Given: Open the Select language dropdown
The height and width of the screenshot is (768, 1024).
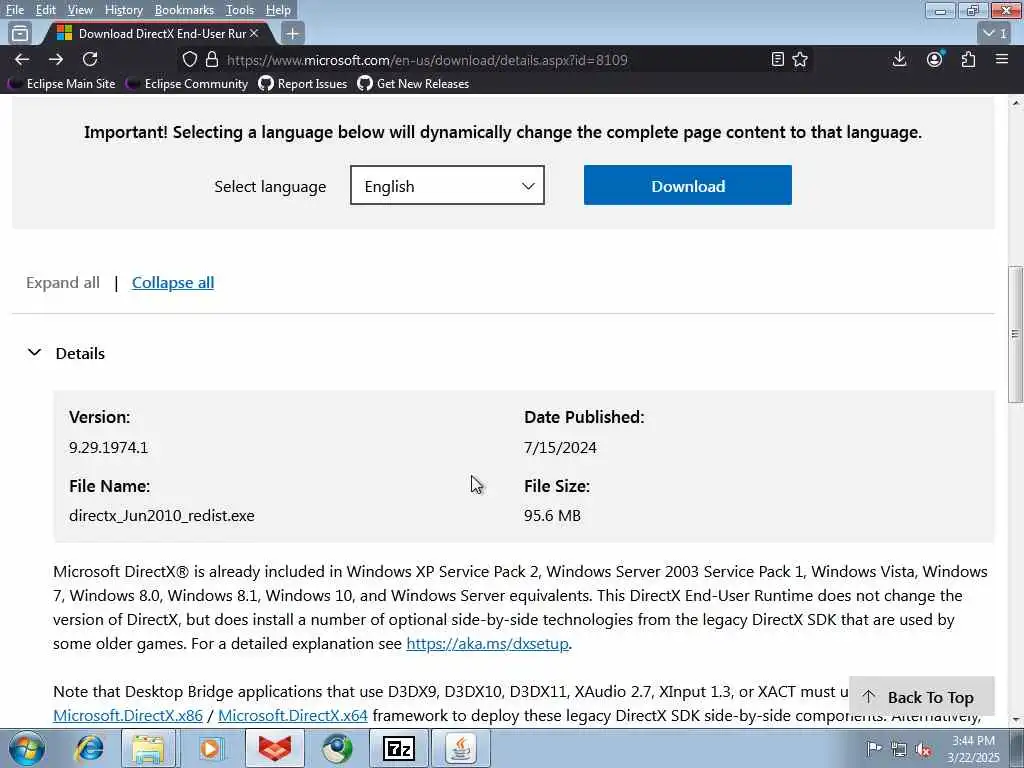Looking at the screenshot, I should click(447, 185).
